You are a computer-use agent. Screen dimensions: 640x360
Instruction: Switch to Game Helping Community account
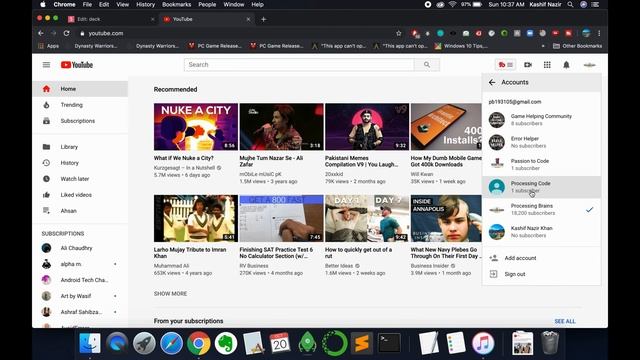(x=541, y=120)
